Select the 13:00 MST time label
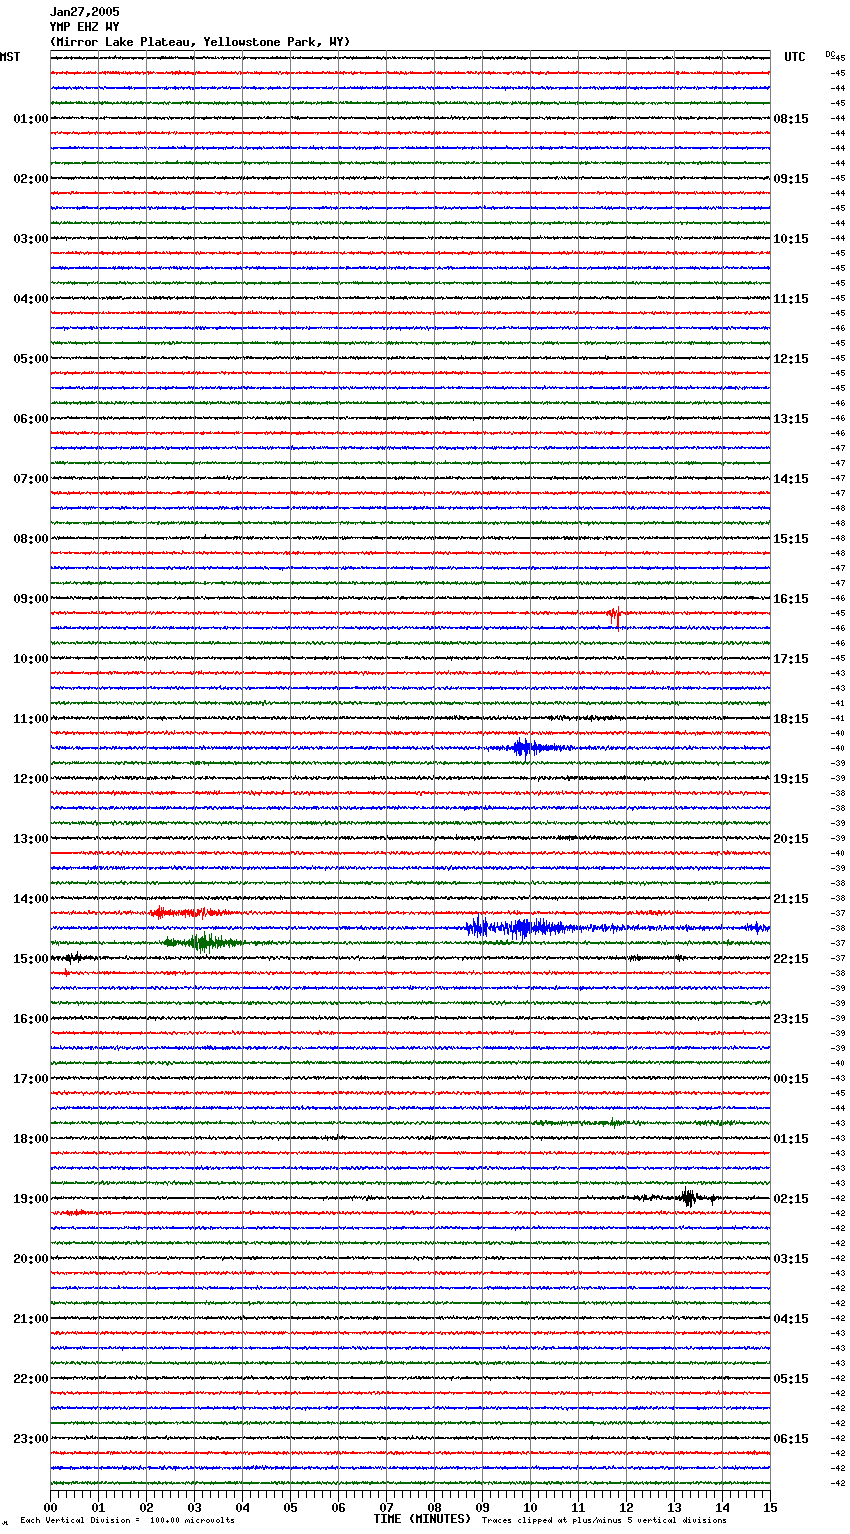The width and height of the screenshot is (850, 1534). (31, 839)
